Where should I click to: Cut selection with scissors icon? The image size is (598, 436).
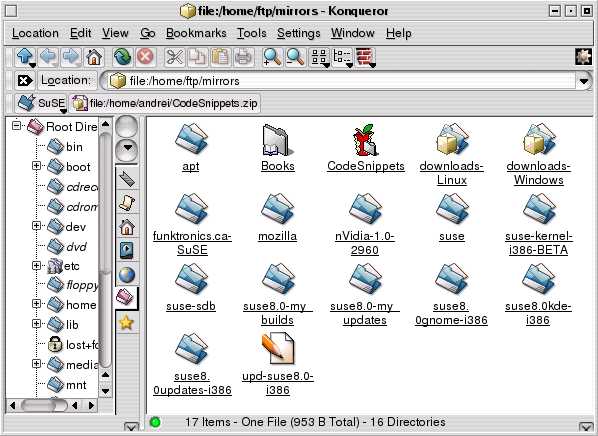pyautogui.click(x=175, y=57)
